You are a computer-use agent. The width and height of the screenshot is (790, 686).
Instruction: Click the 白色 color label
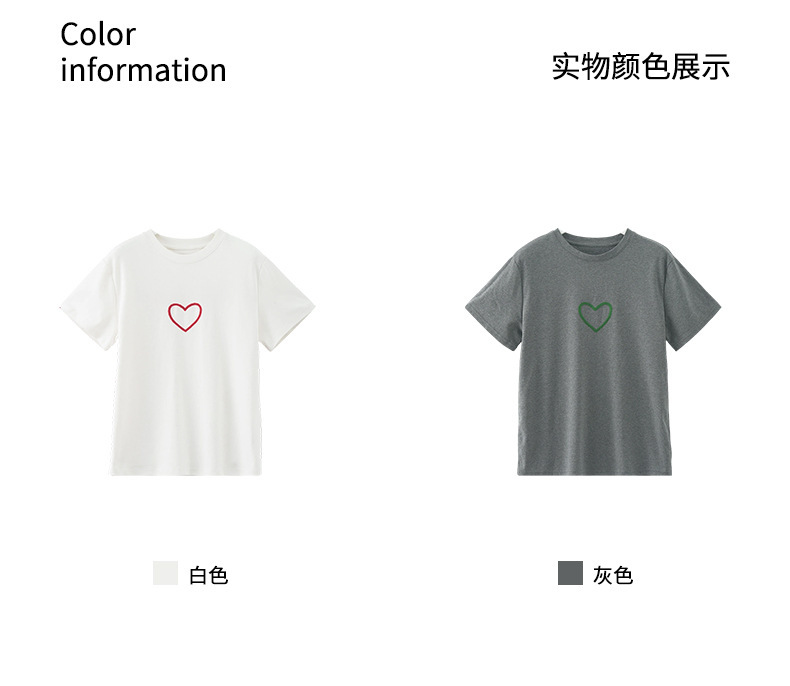point(209,575)
